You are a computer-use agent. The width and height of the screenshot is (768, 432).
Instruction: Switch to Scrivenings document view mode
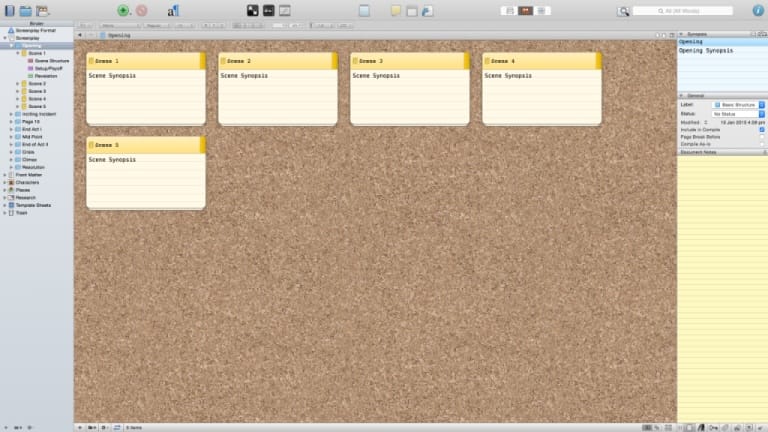pyautogui.click(x=509, y=11)
